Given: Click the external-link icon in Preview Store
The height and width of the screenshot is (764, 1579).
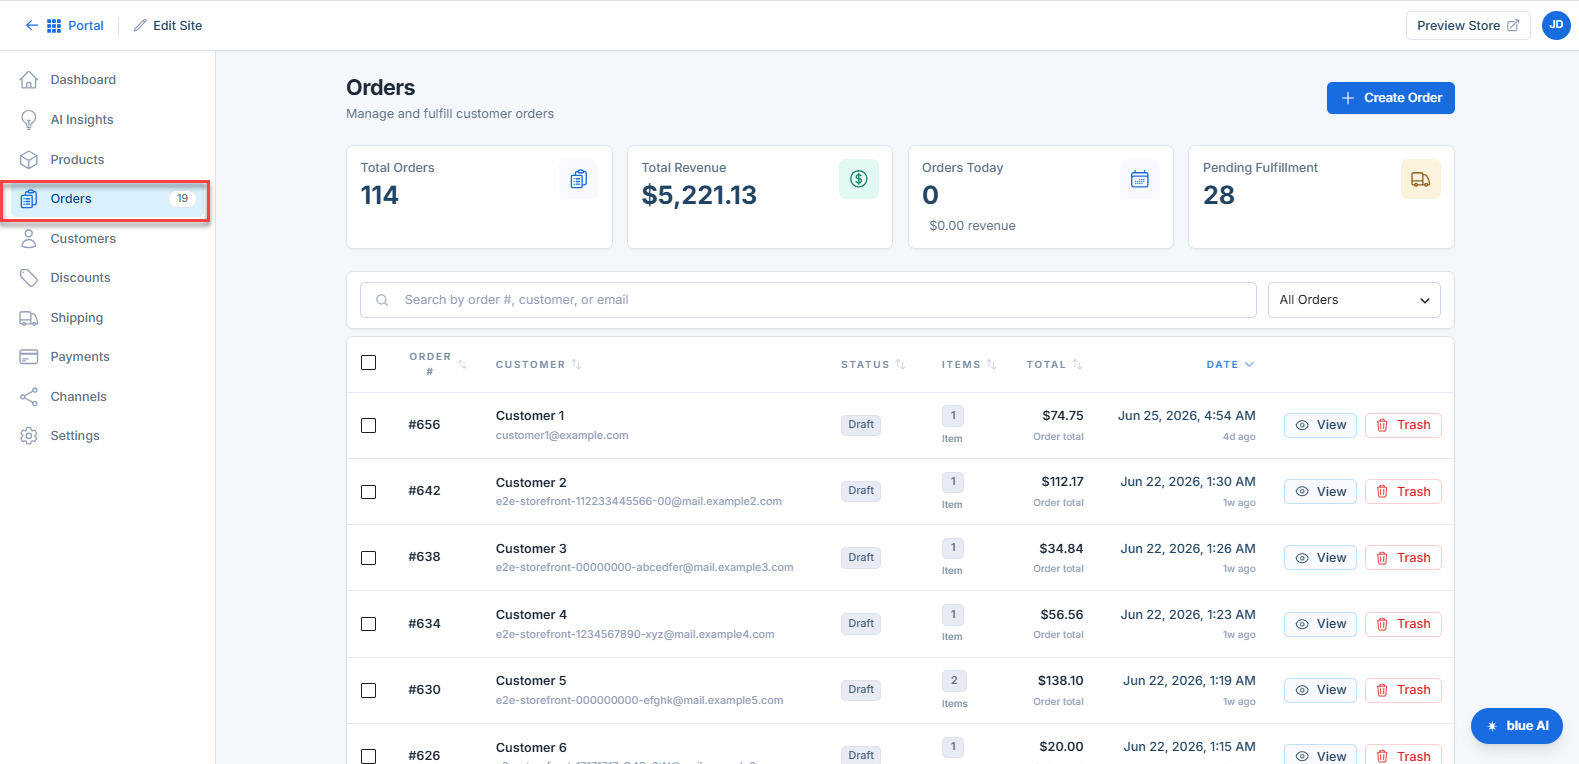Looking at the screenshot, I should pyautogui.click(x=1513, y=26).
